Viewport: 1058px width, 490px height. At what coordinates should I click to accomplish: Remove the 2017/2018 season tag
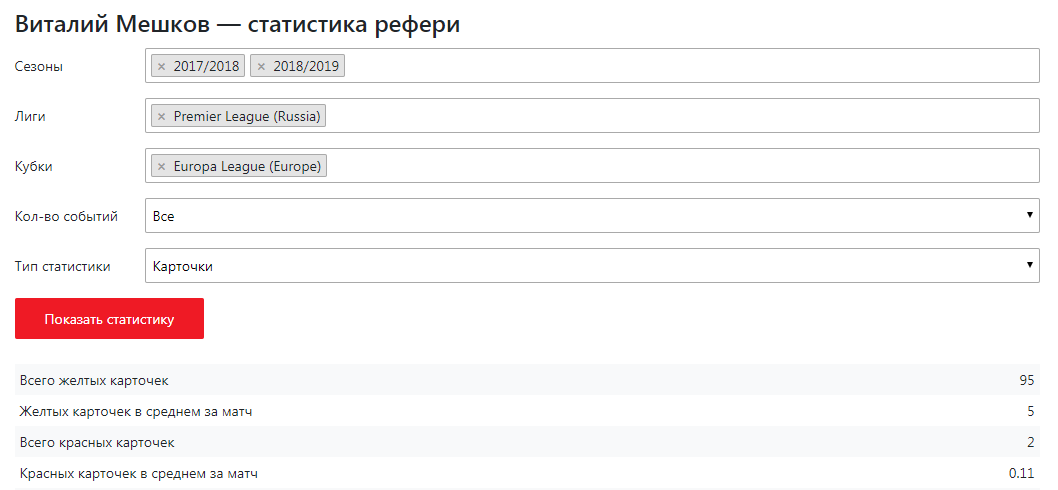pyautogui.click(x=161, y=67)
